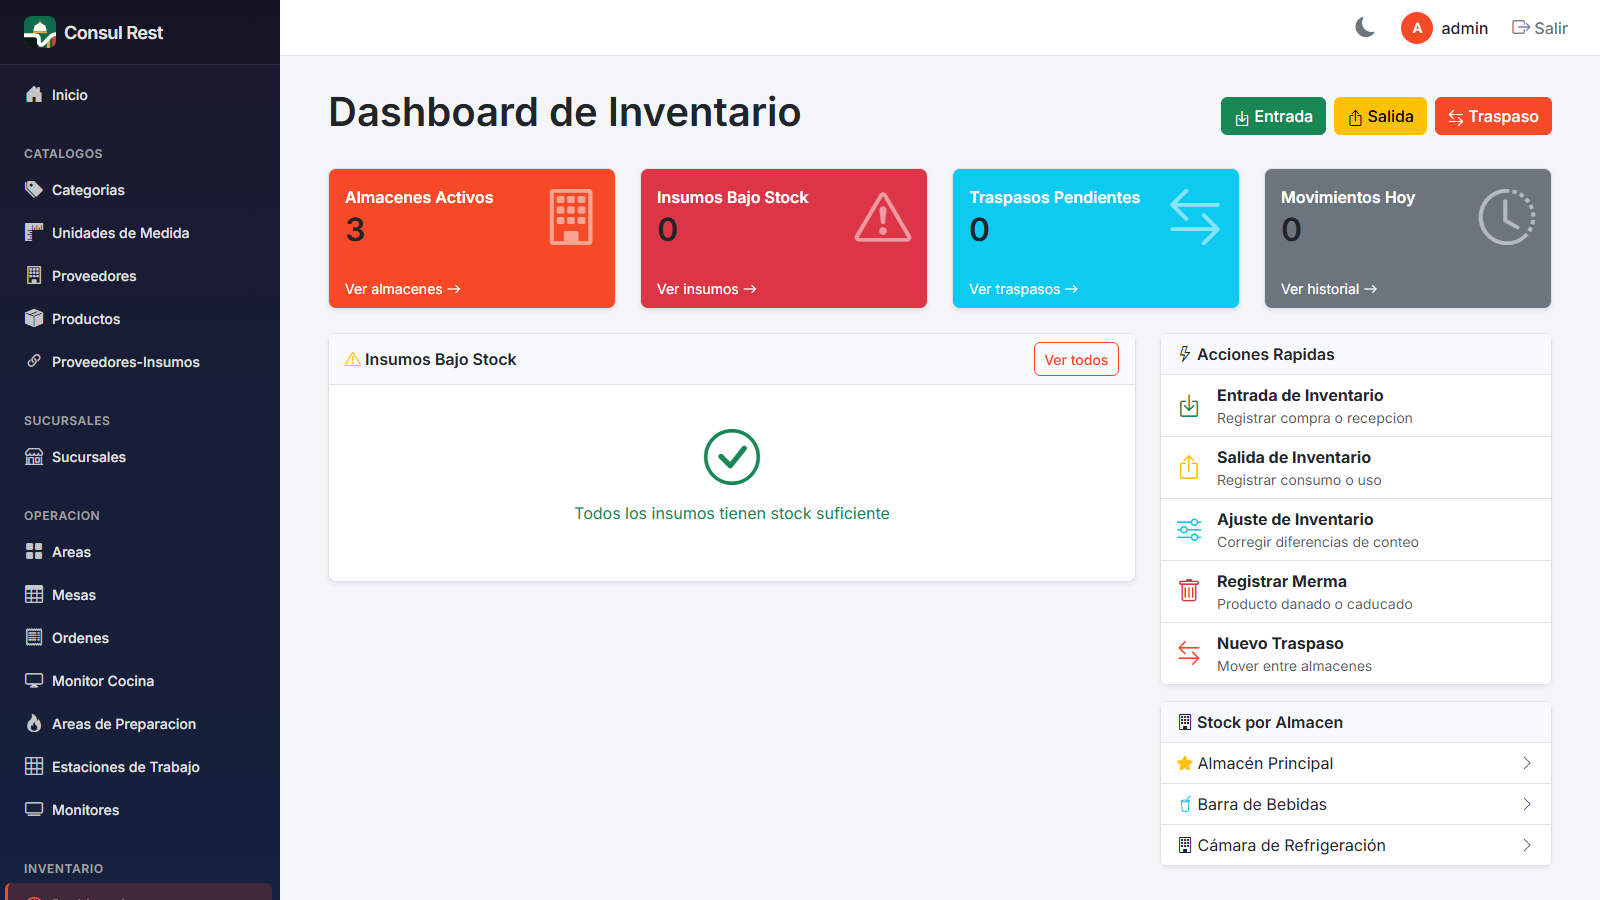Click the 'Registrar compra o recepcion' text
The width and height of the screenshot is (1600, 900).
1315,418
